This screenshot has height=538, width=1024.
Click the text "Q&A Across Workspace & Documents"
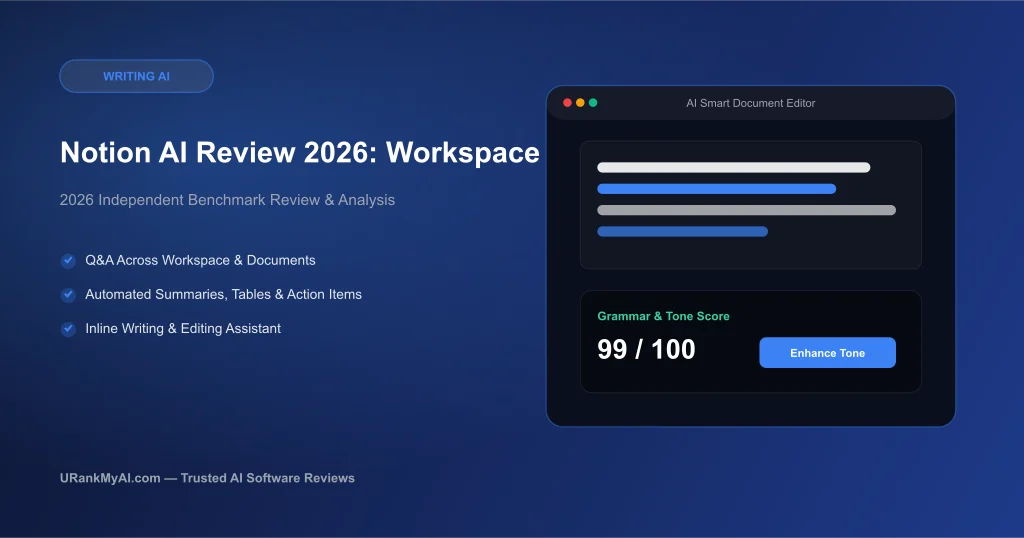200,260
